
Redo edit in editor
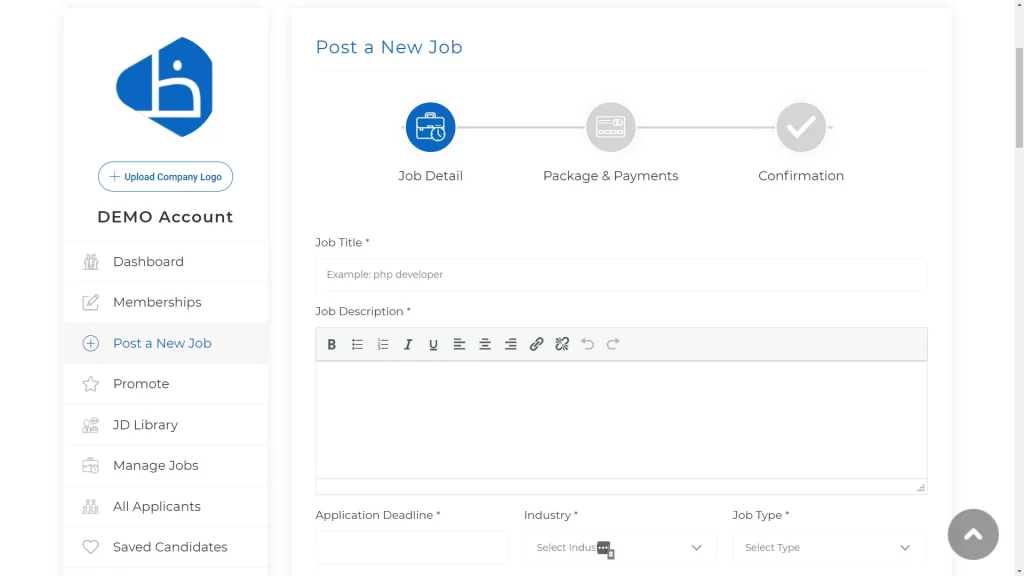click(613, 344)
